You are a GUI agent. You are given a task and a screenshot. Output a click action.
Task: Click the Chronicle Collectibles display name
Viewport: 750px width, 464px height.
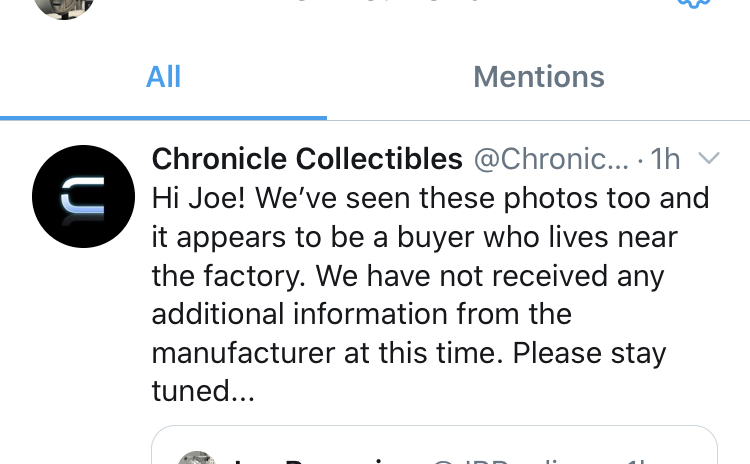pyautogui.click(x=307, y=158)
